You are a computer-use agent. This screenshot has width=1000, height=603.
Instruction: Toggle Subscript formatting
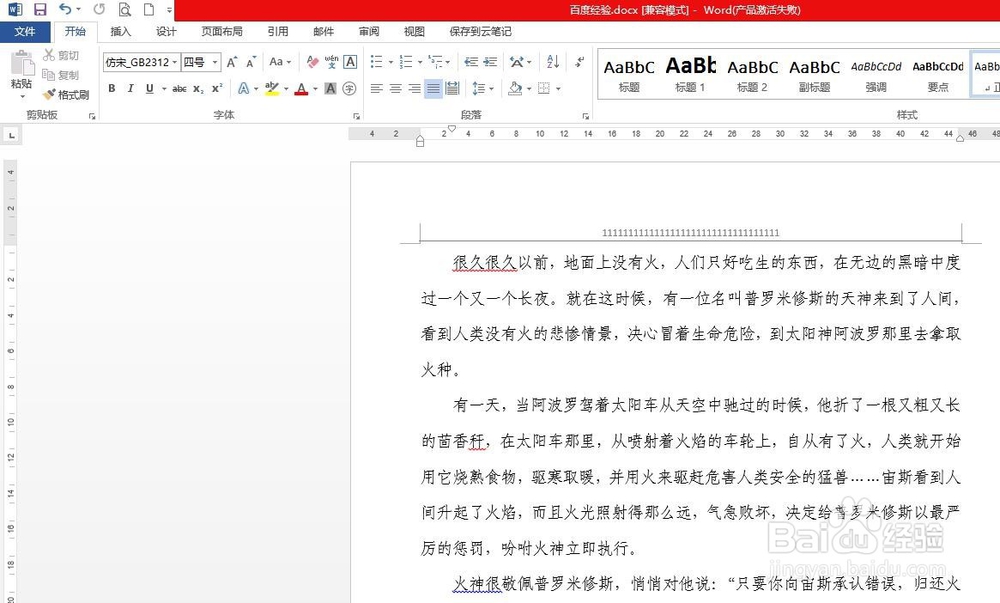coord(198,89)
